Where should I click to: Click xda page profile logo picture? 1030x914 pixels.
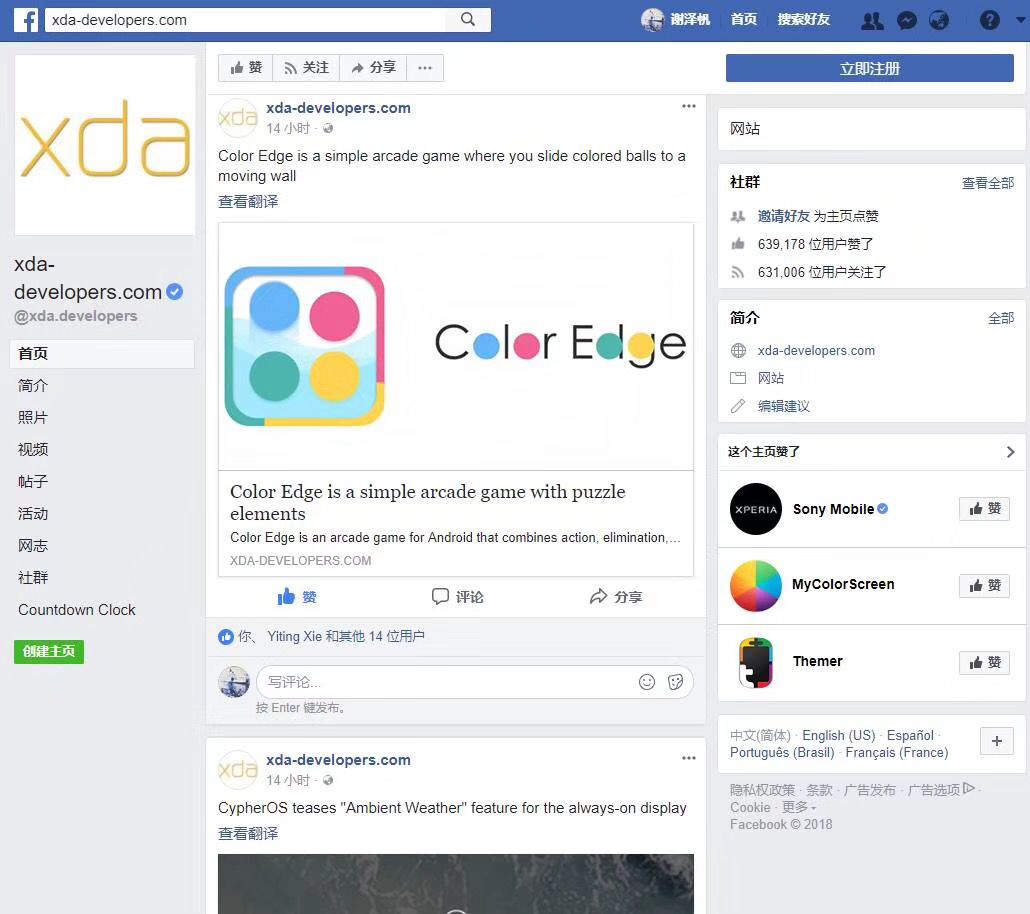[105, 145]
